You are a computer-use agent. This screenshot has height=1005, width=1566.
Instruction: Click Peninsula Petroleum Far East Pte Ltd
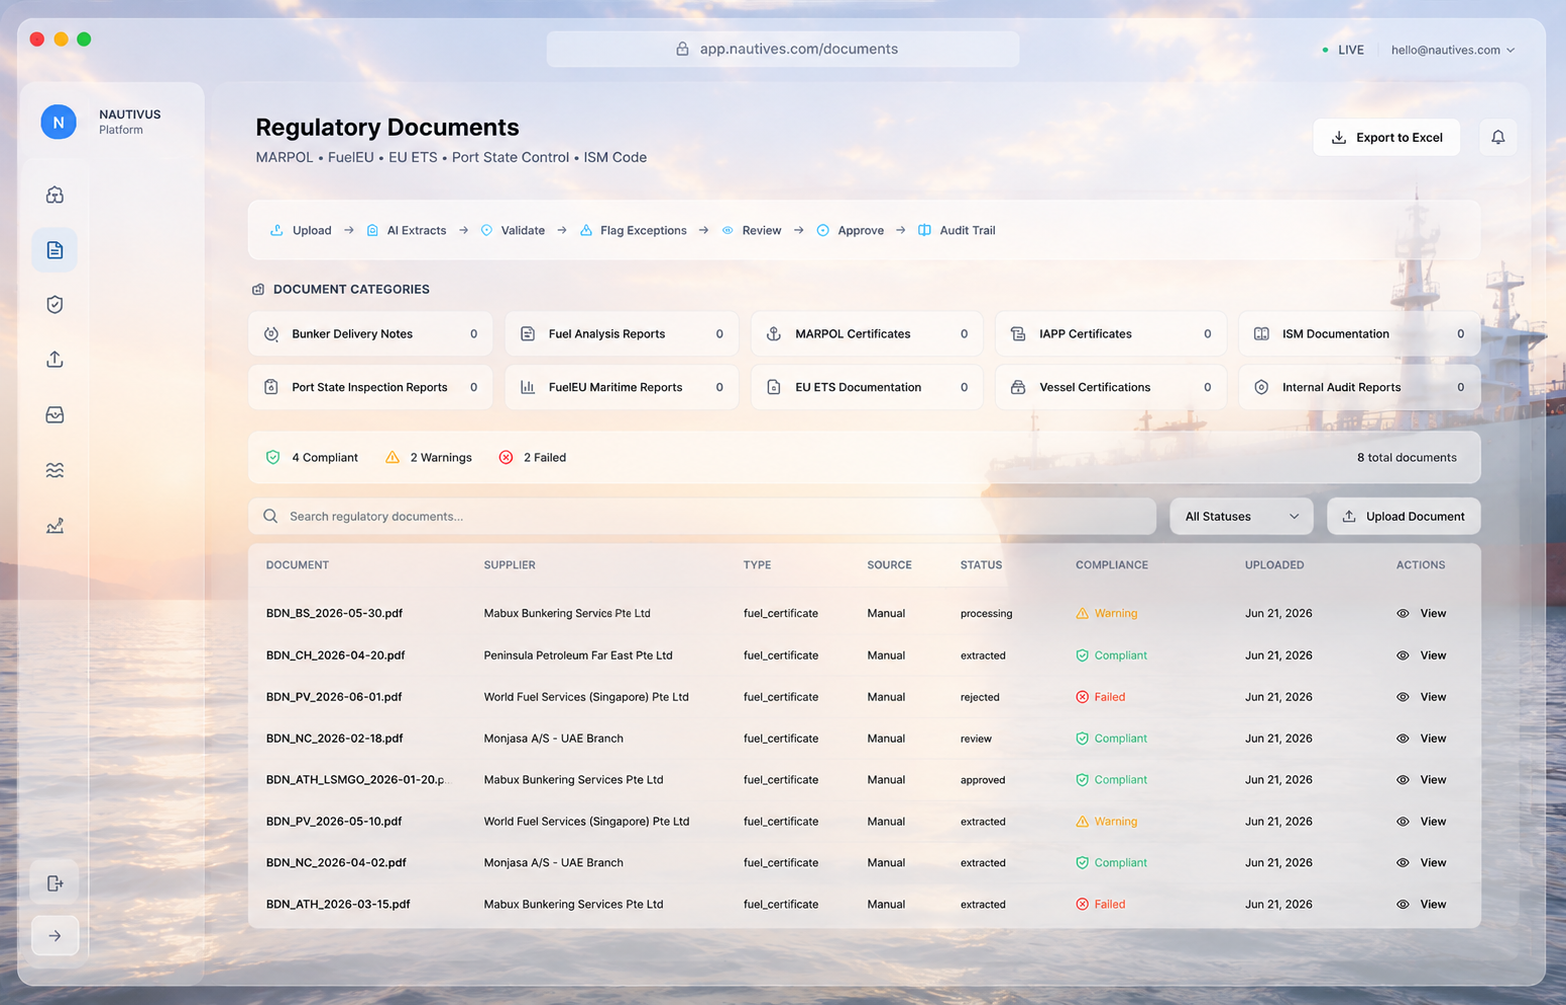[578, 656]
